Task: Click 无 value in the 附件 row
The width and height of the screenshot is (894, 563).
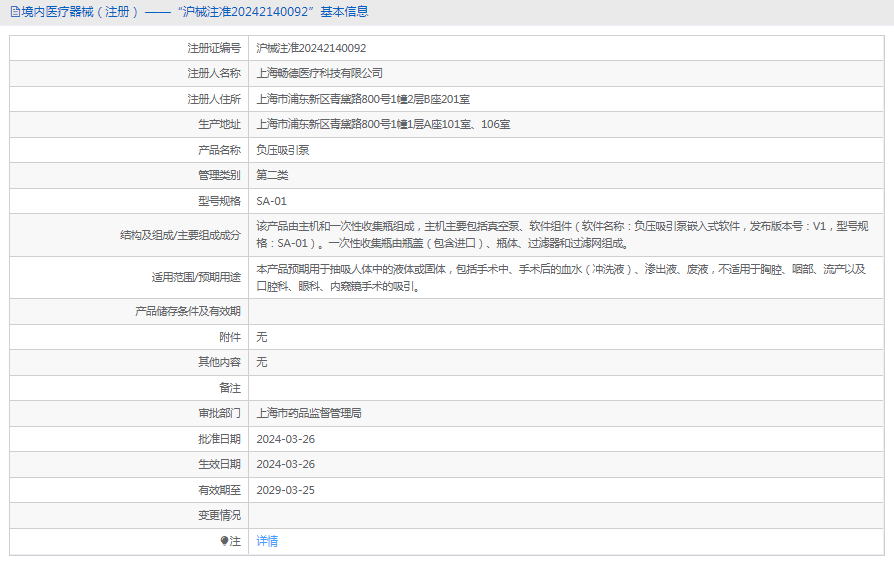Action: [x=261, y=337]
